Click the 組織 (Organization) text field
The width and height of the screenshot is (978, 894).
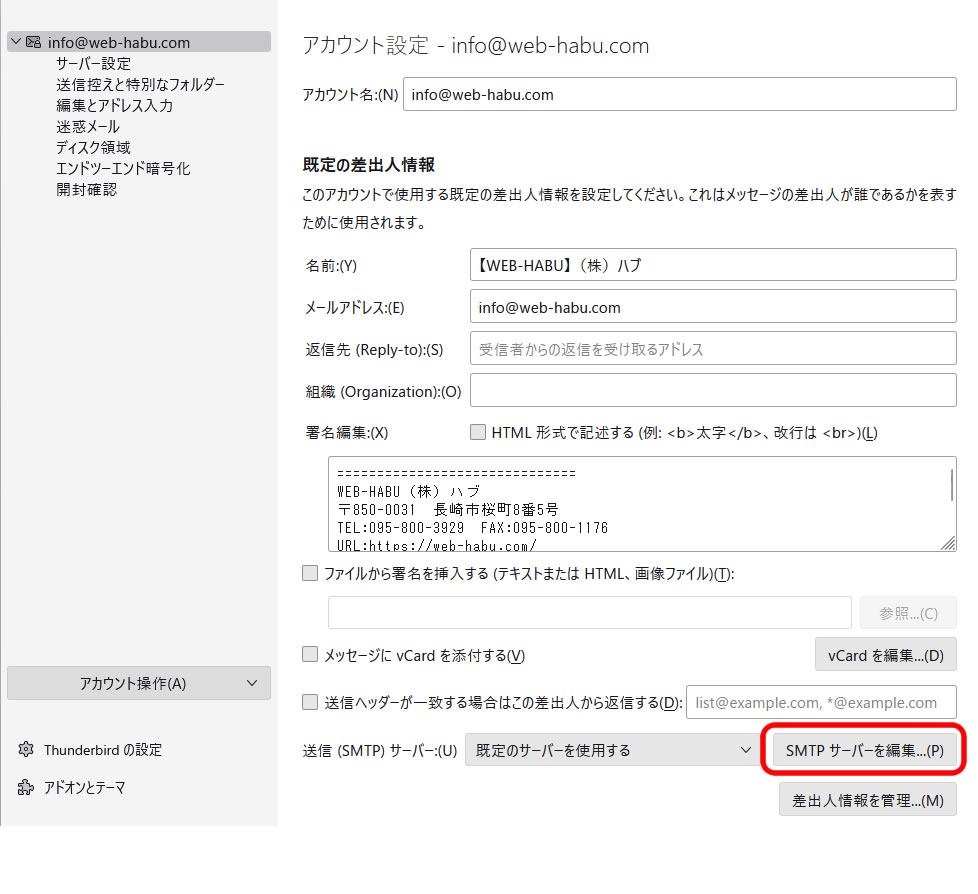pos(712,391)
